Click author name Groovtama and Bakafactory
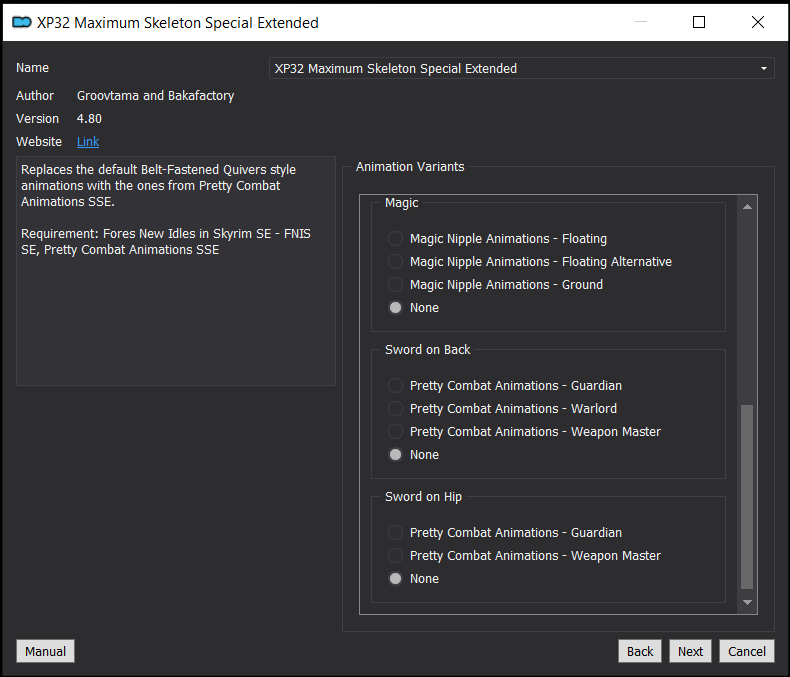This screenshot has height=677, width=790. click(x=155, y=96)
